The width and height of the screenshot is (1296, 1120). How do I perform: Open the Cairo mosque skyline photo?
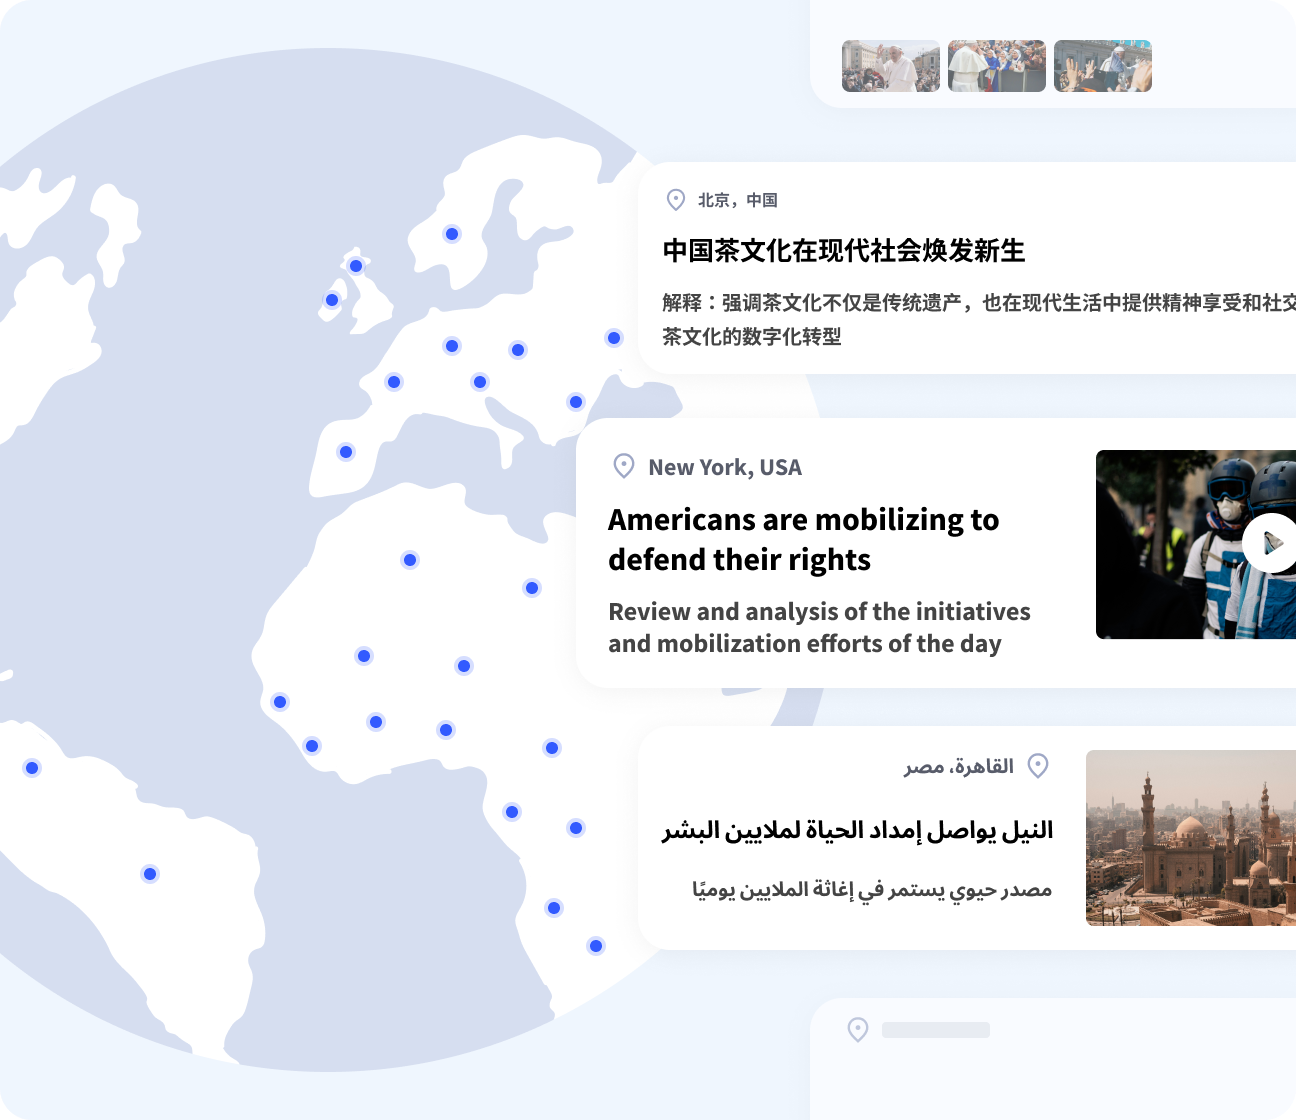(x=1190, y=838)
